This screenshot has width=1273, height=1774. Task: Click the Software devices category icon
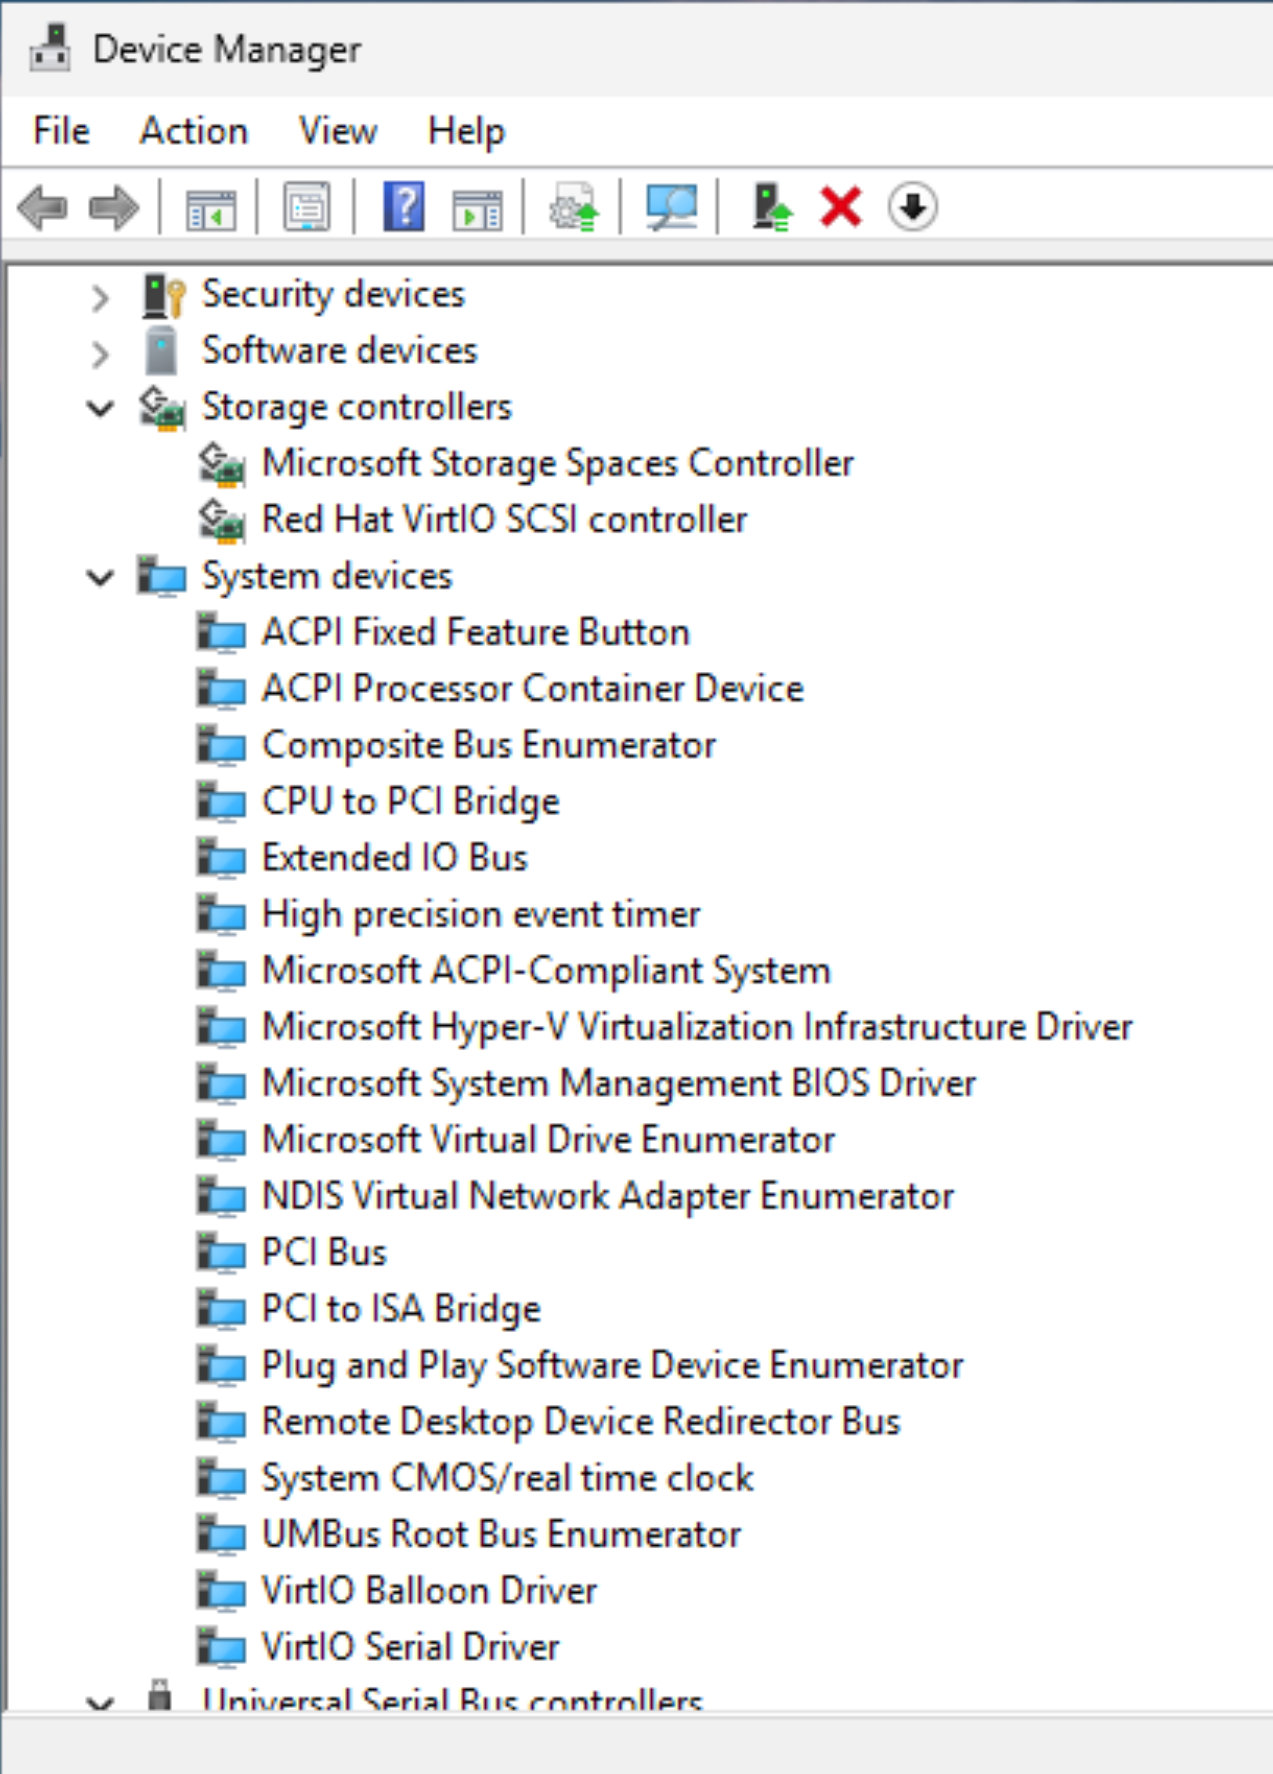(161, 351)
